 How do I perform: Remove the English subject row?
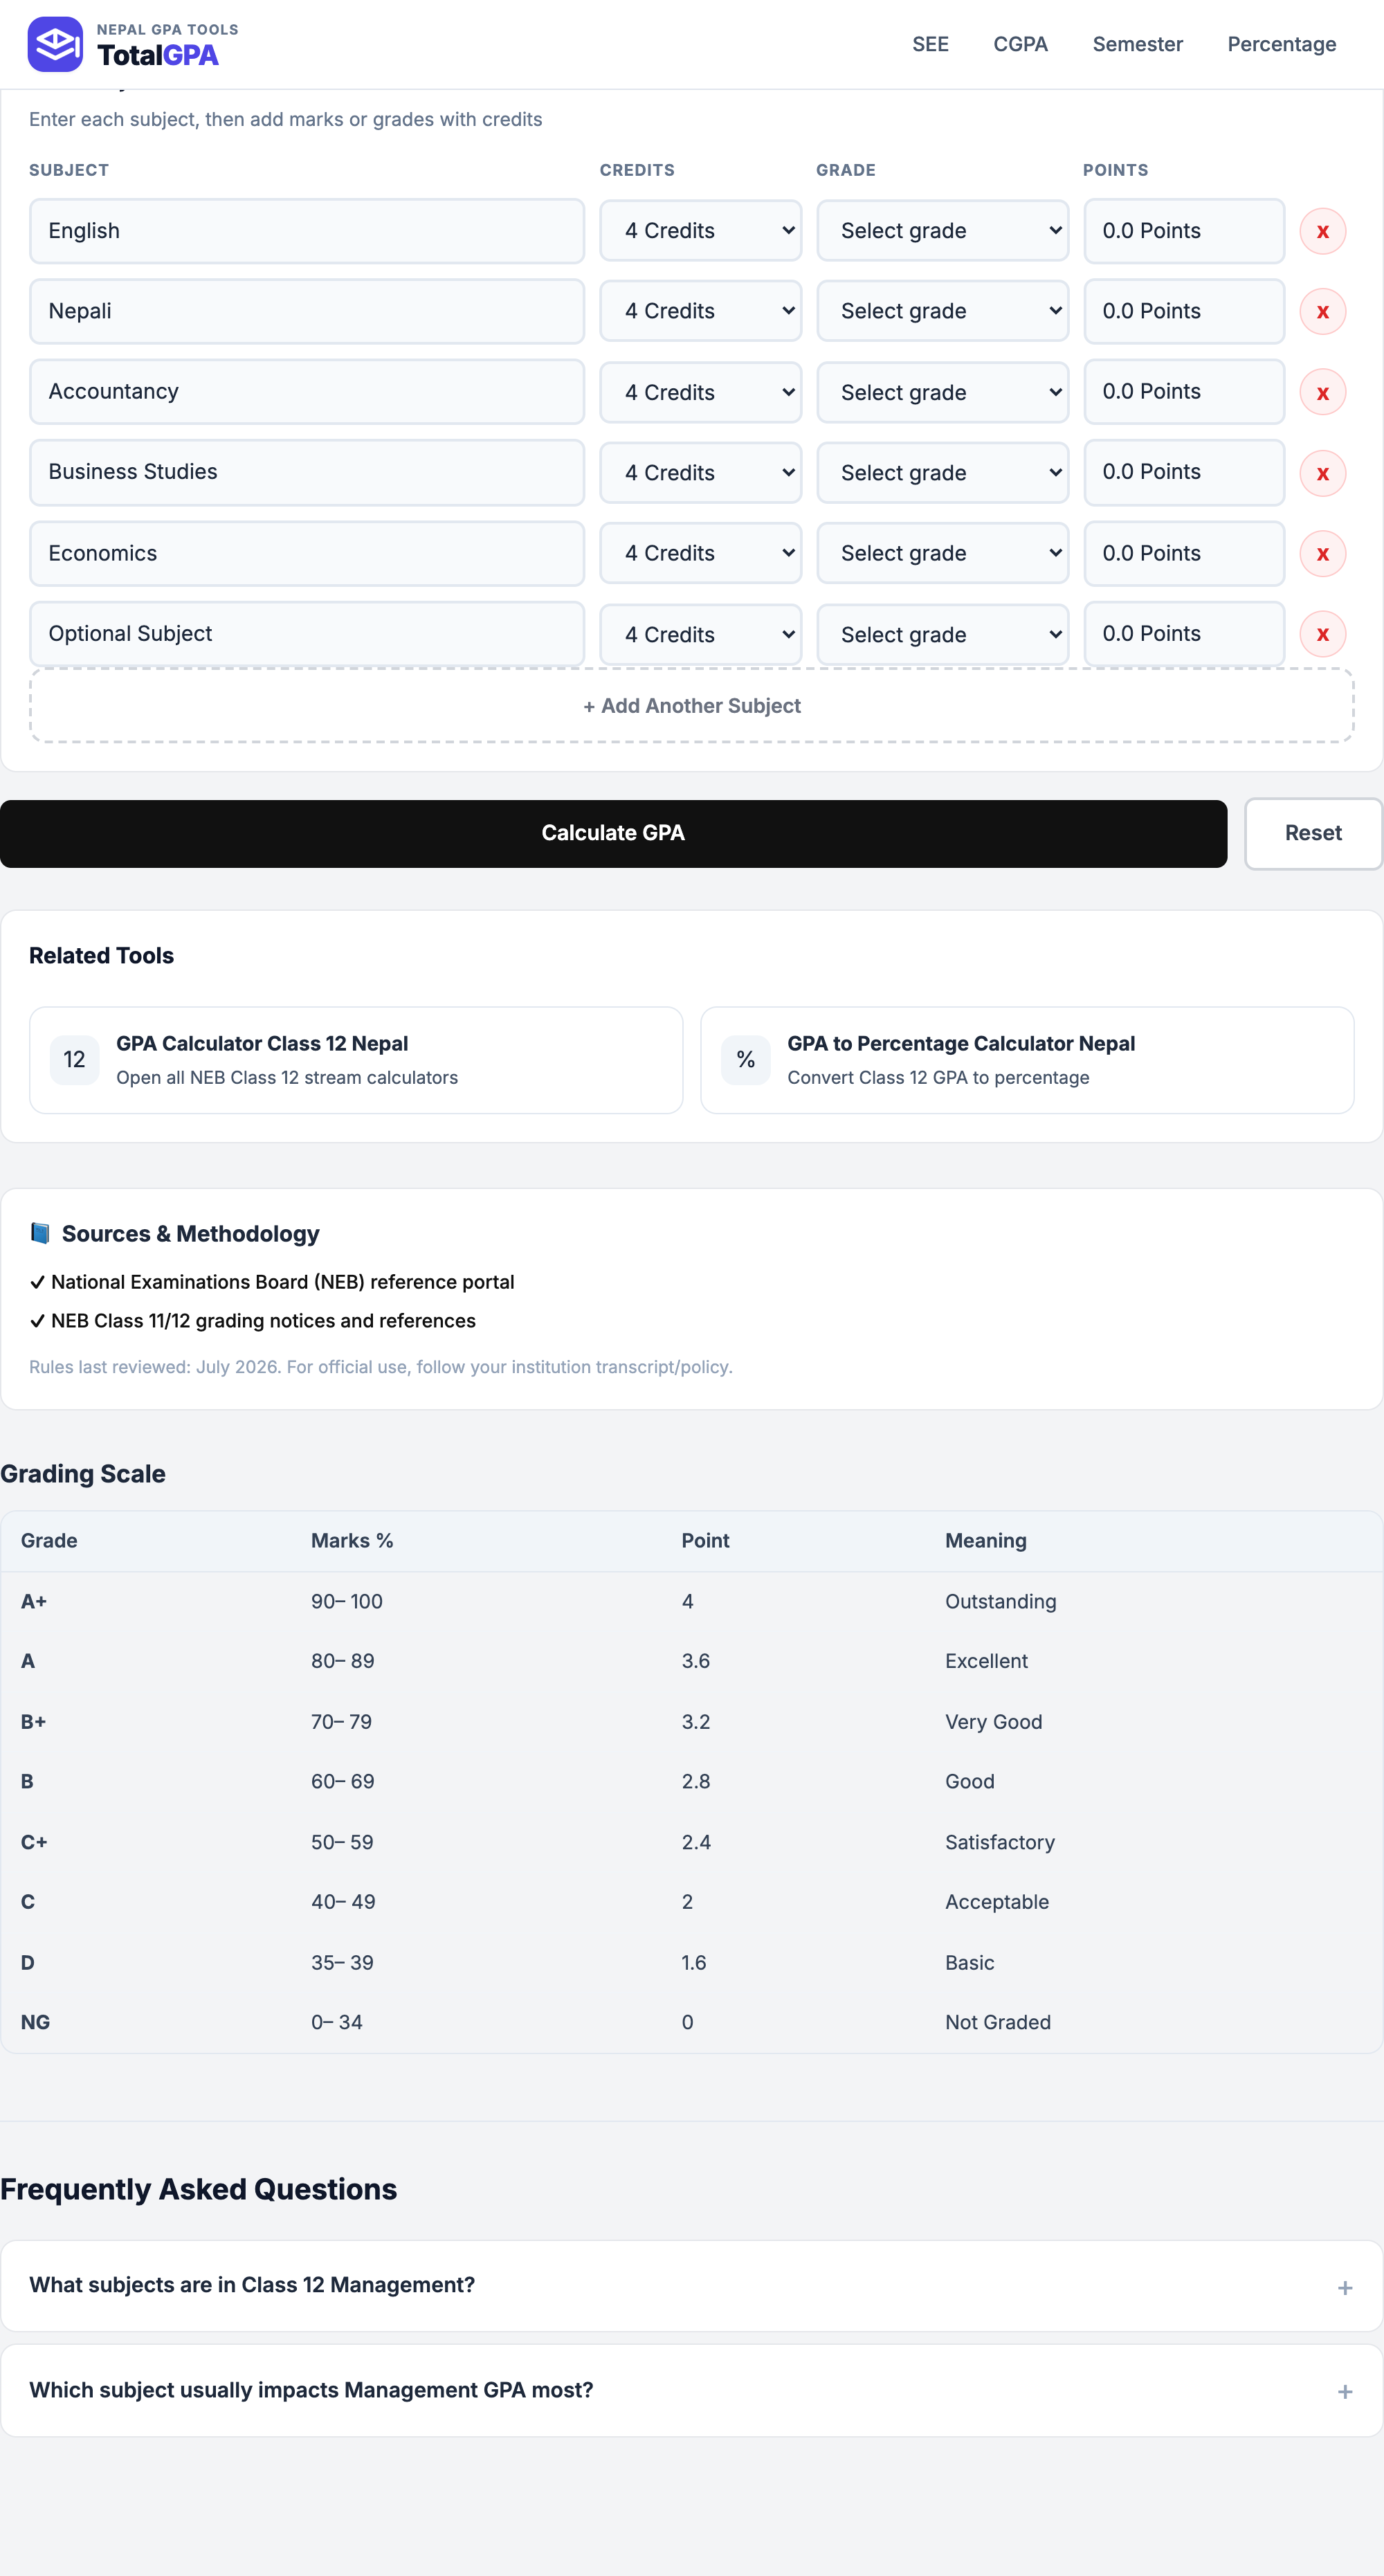click(x=1322, y=231)
